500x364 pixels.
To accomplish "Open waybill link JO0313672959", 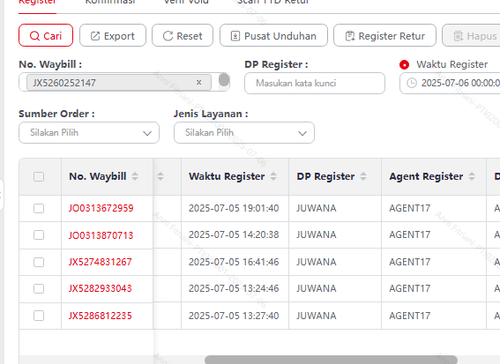I will click(101, 208).
